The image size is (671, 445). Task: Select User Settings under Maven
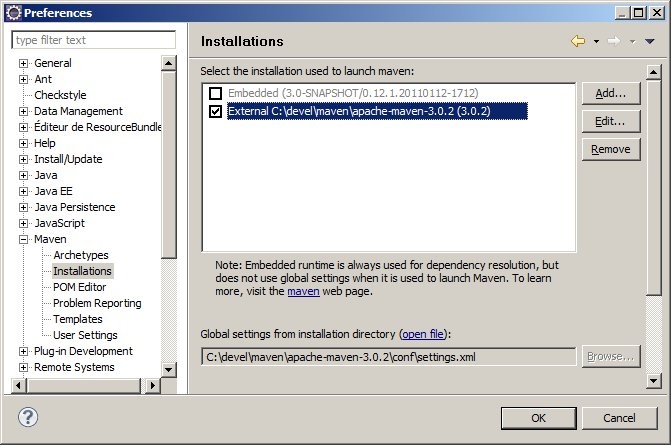point(85,335)
